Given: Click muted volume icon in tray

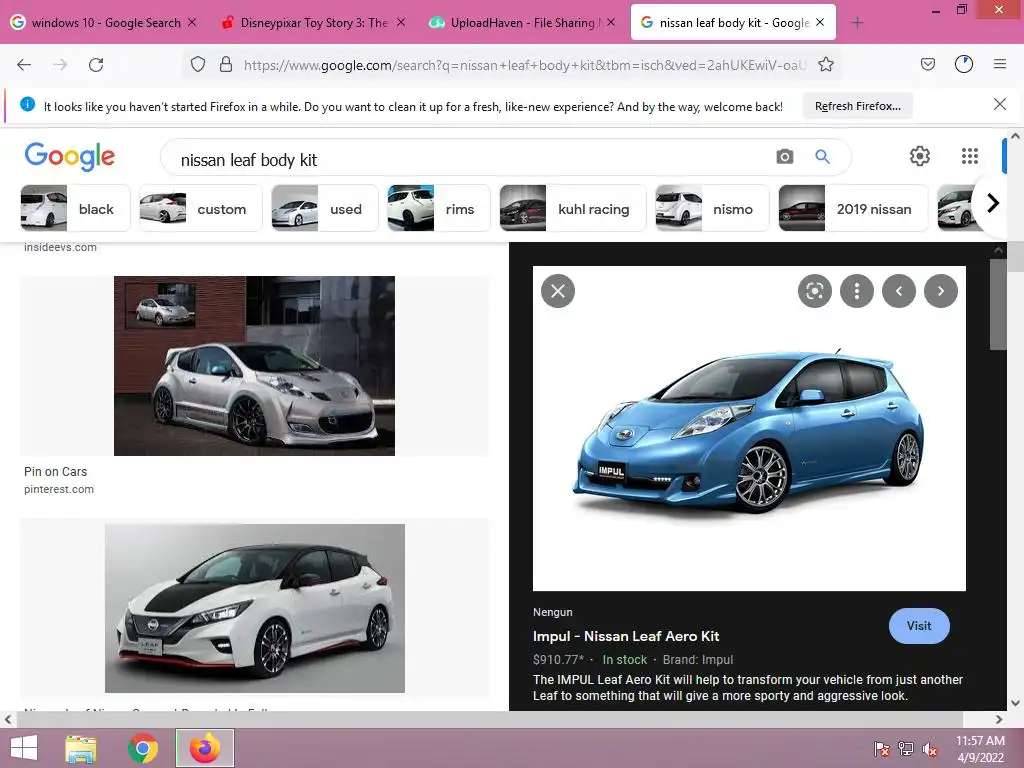Looking at the screenshot, I should (930, 749).
